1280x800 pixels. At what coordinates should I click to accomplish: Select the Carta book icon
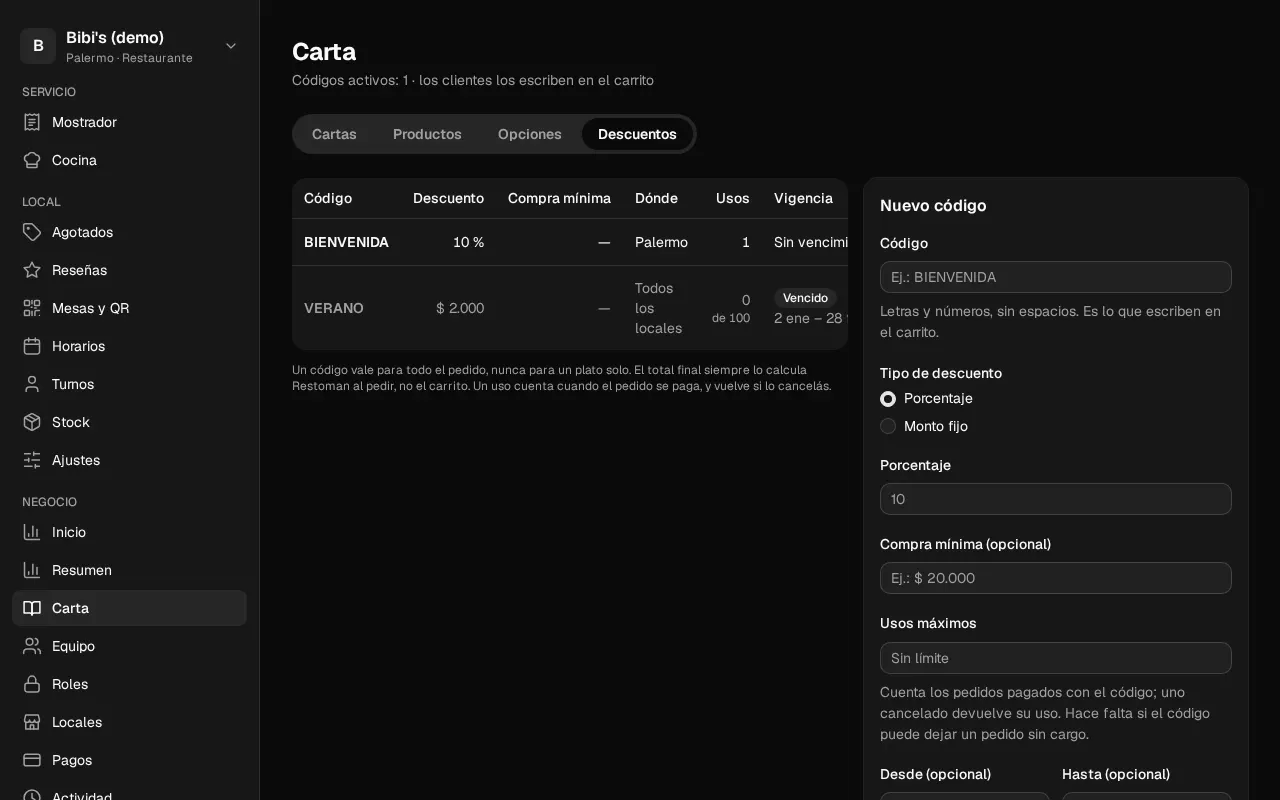coord(32,608)
